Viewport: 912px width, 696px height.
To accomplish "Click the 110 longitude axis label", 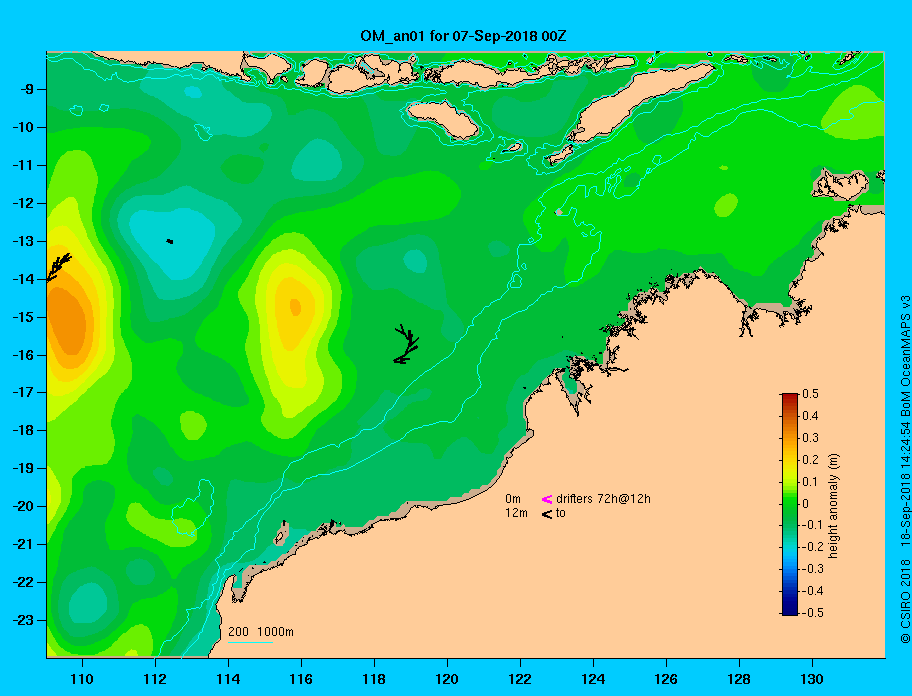I will coord(82,679).
